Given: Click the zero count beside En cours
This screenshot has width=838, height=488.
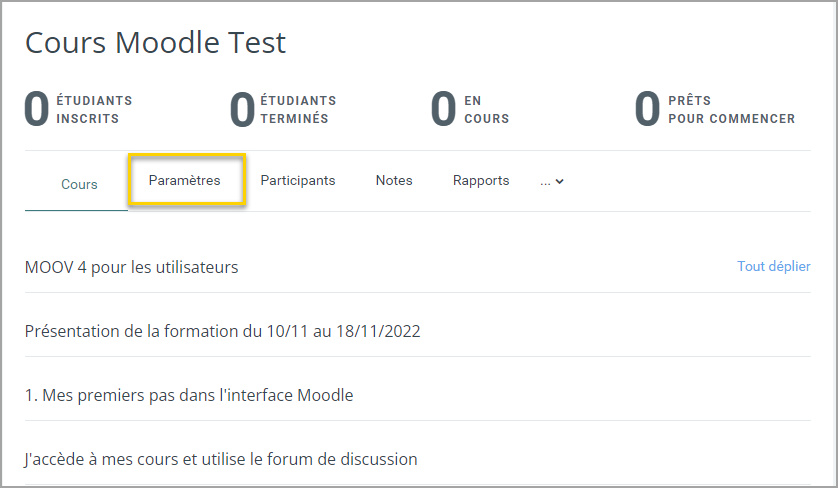Looking at the screenshot, I should (x=443, y=109).
